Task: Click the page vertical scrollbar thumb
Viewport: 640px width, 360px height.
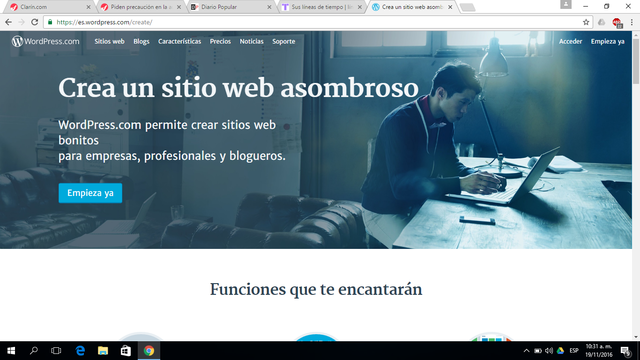Action: pos(636,61)
